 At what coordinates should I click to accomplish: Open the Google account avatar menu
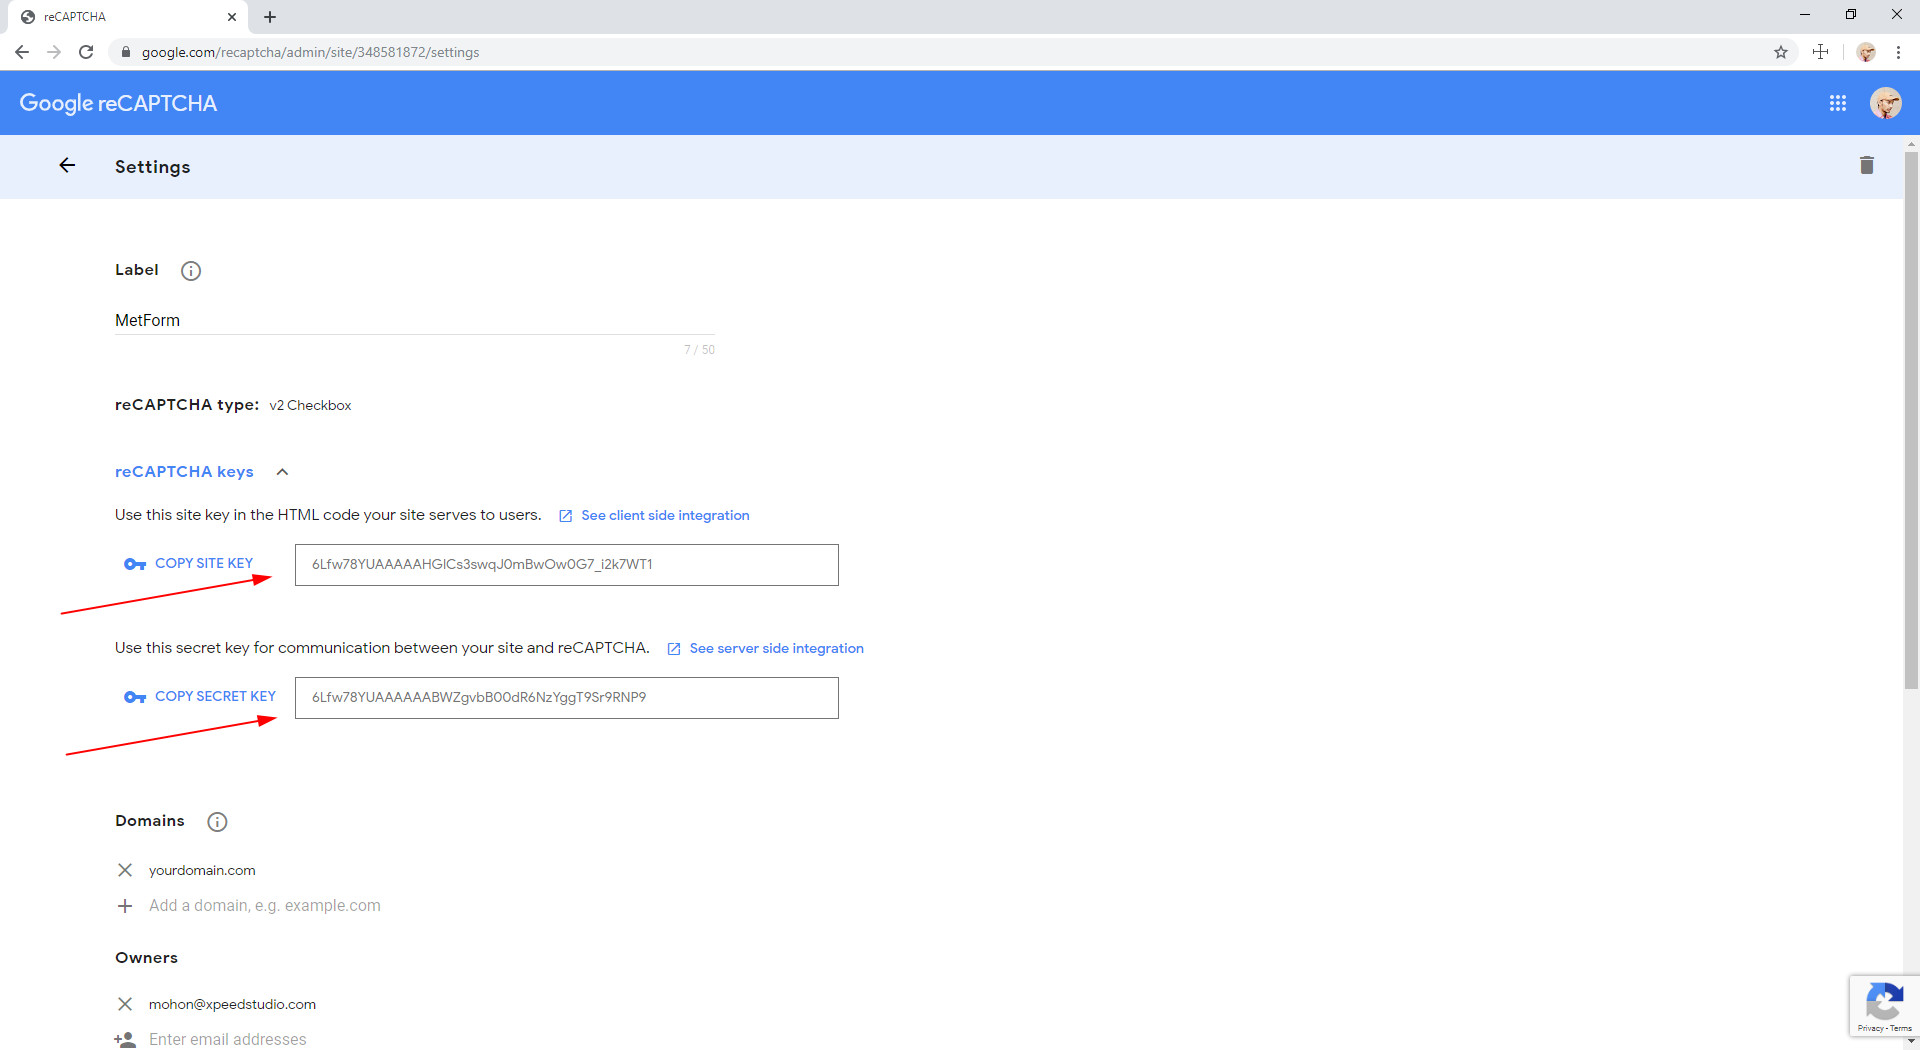(1885, 103)
